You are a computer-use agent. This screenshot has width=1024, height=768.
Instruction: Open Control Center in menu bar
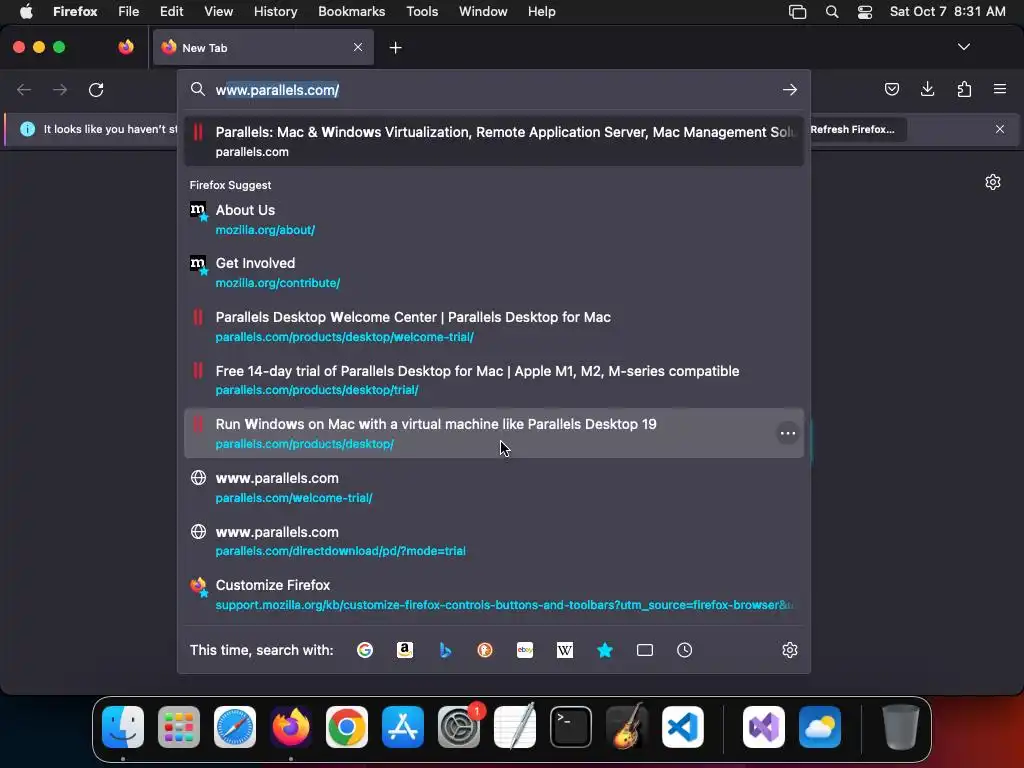tap(865, 12)
